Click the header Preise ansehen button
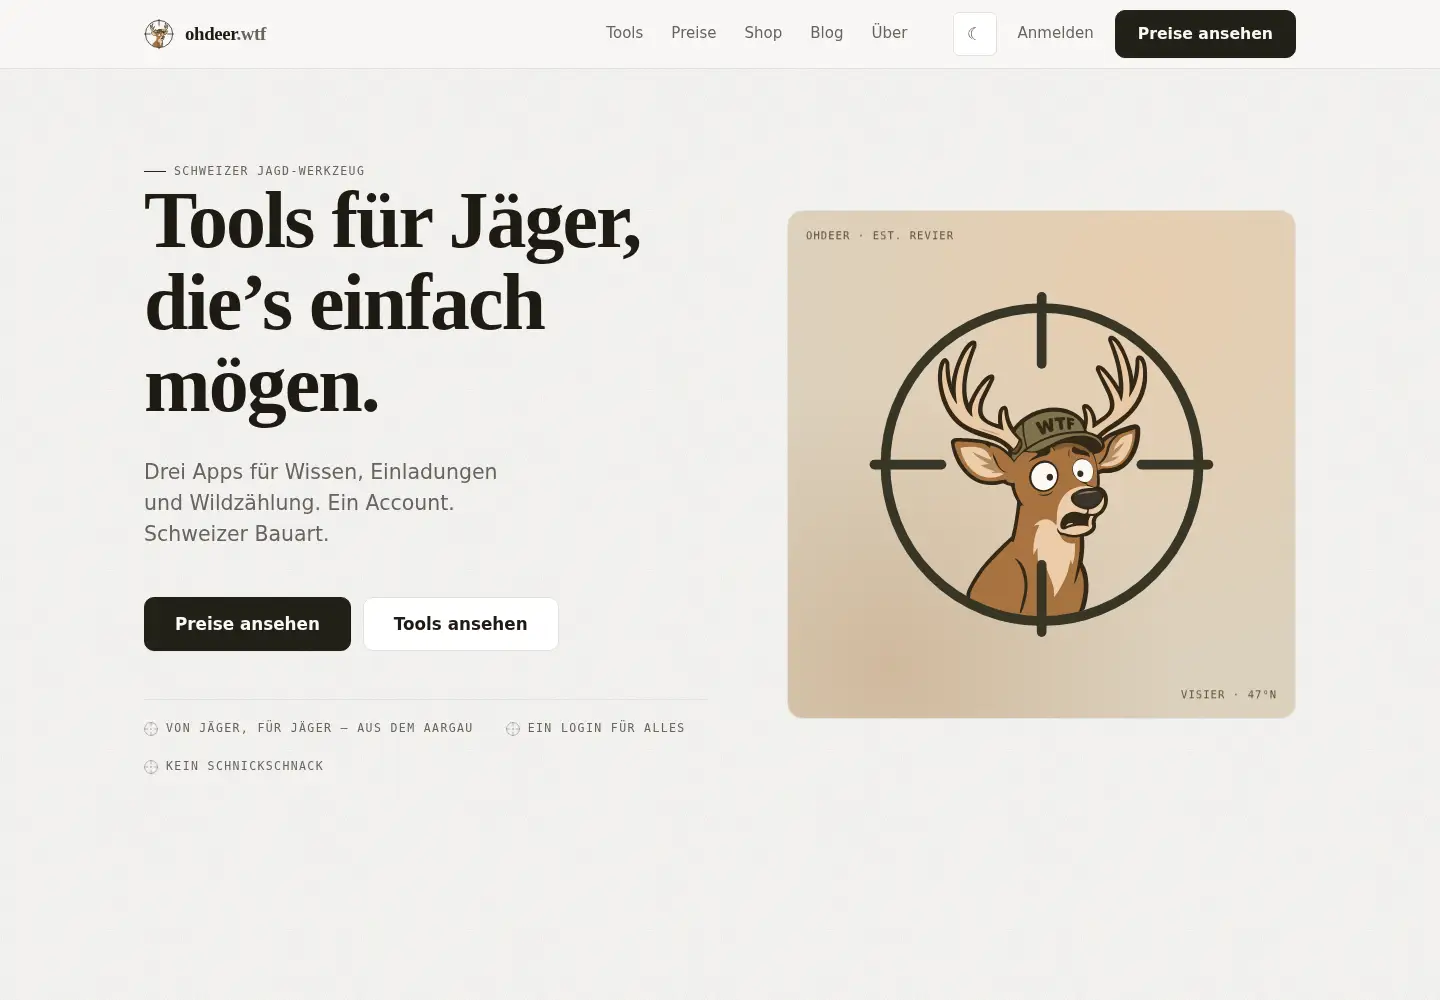 (1205, 34)
